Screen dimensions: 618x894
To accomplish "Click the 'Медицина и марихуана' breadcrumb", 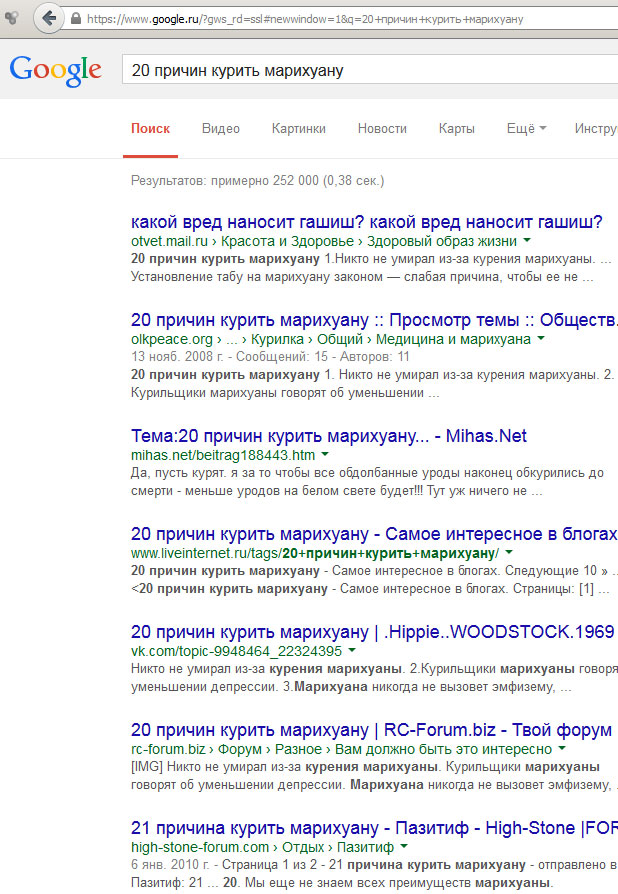I will point(453,339).
